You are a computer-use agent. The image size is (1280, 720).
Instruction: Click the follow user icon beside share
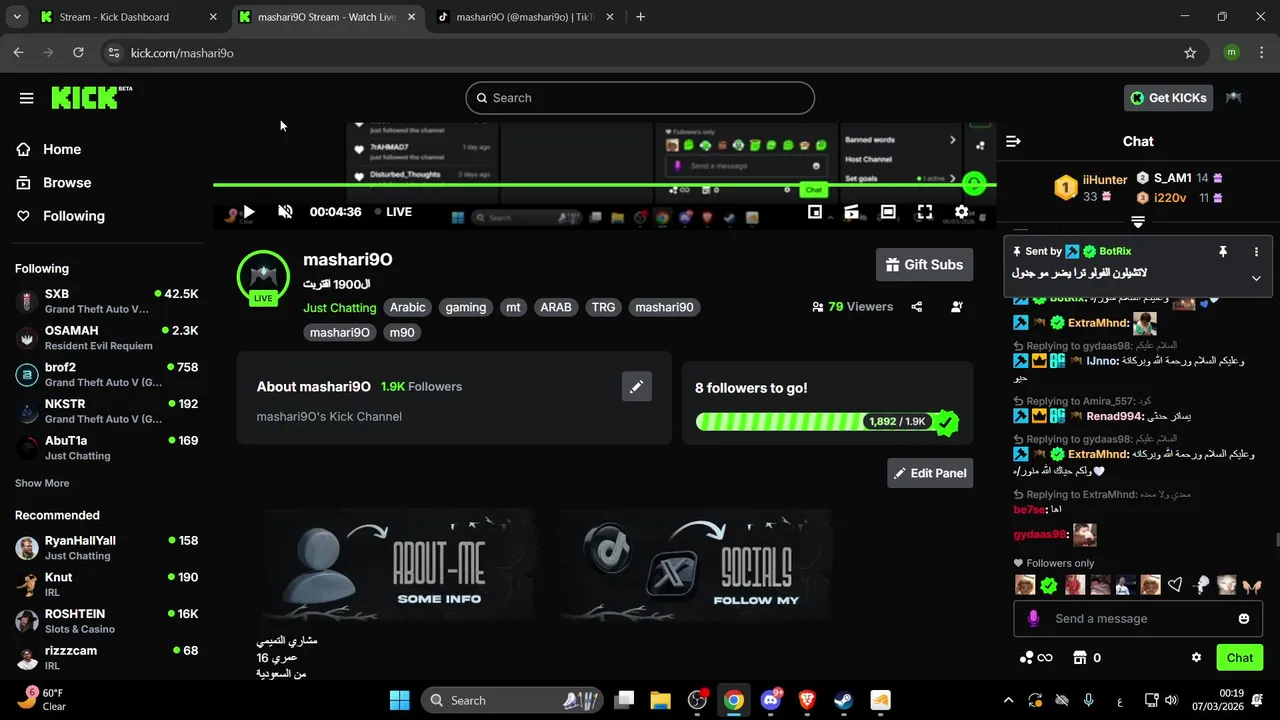[x=958, y=307]
